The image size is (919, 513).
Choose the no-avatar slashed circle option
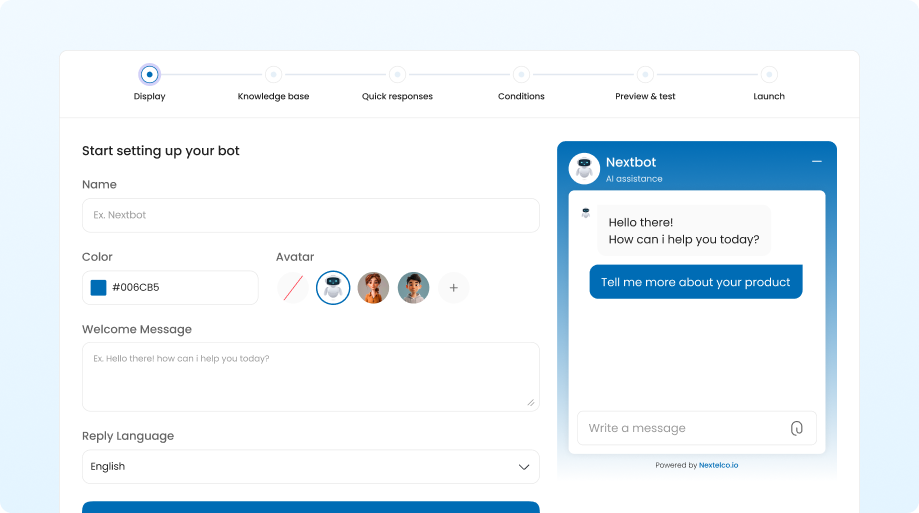(293, 288)
